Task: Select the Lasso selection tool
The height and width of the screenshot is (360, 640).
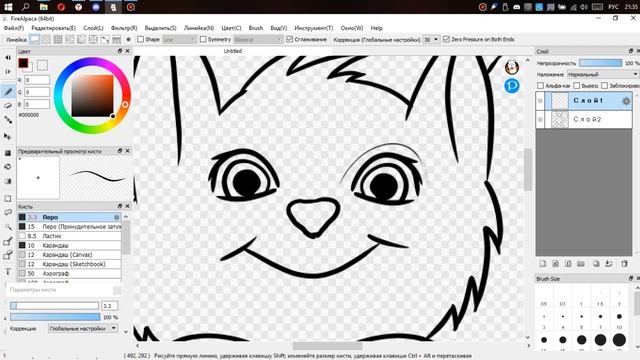Action: [x=8, y=213]
